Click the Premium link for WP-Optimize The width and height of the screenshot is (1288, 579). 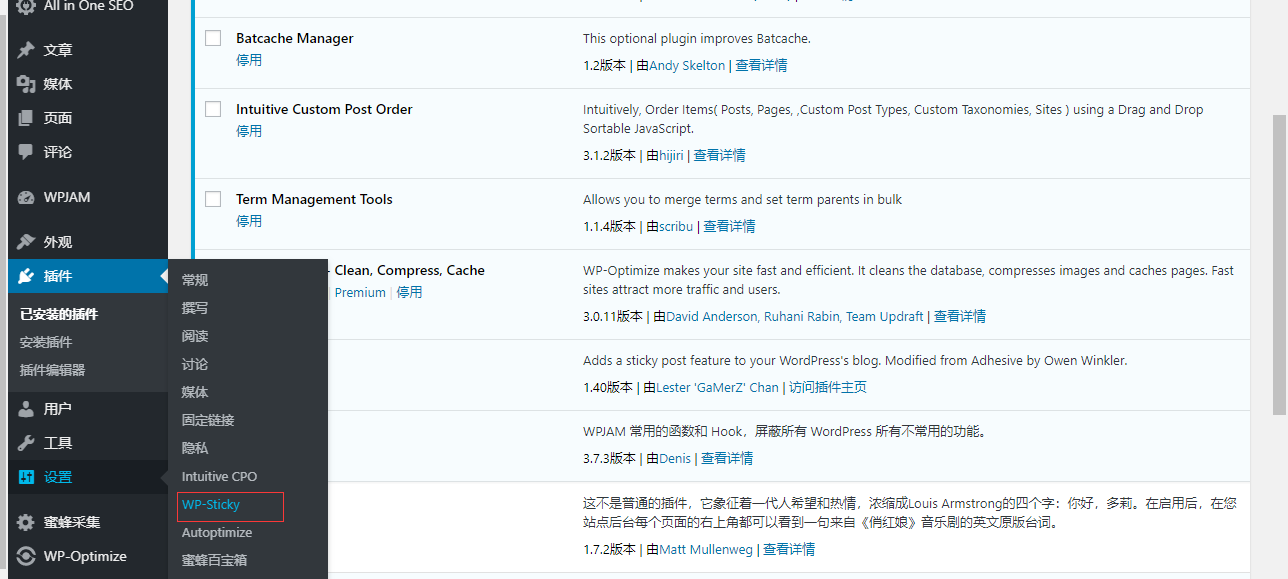360,292
